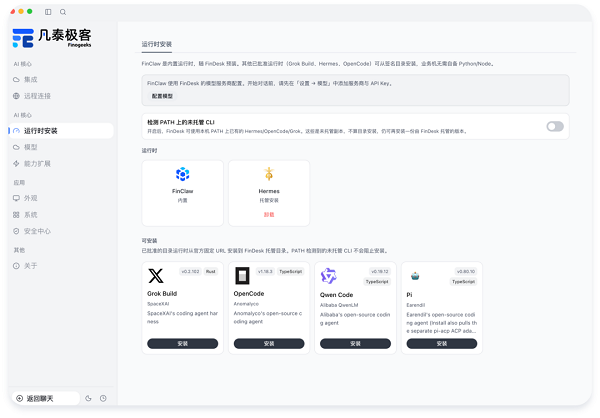
Task: Click the SpaceXAI publisher text
Action: (x=158, y=304)
